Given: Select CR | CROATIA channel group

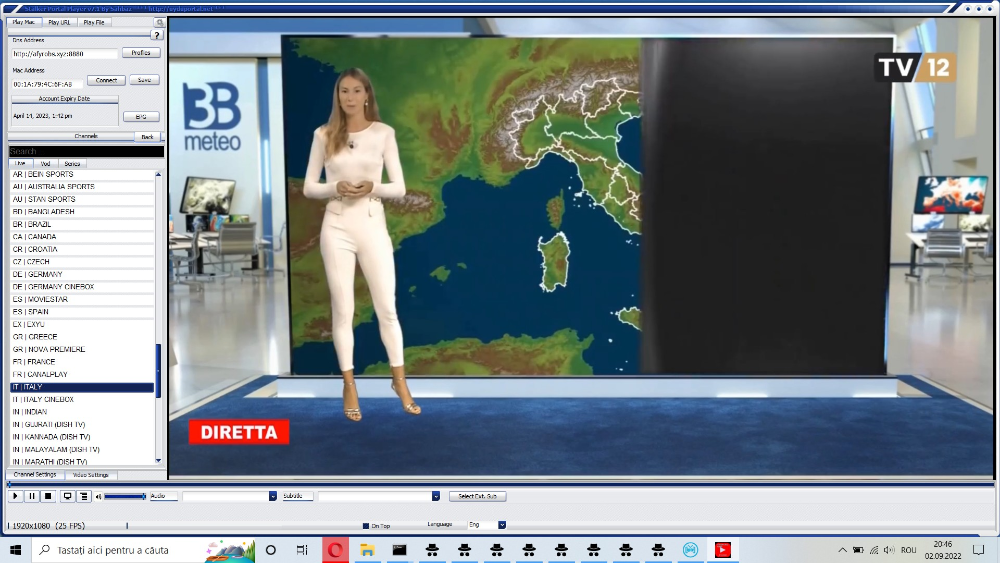Looking at the screenshot, I should click(82, 249).
